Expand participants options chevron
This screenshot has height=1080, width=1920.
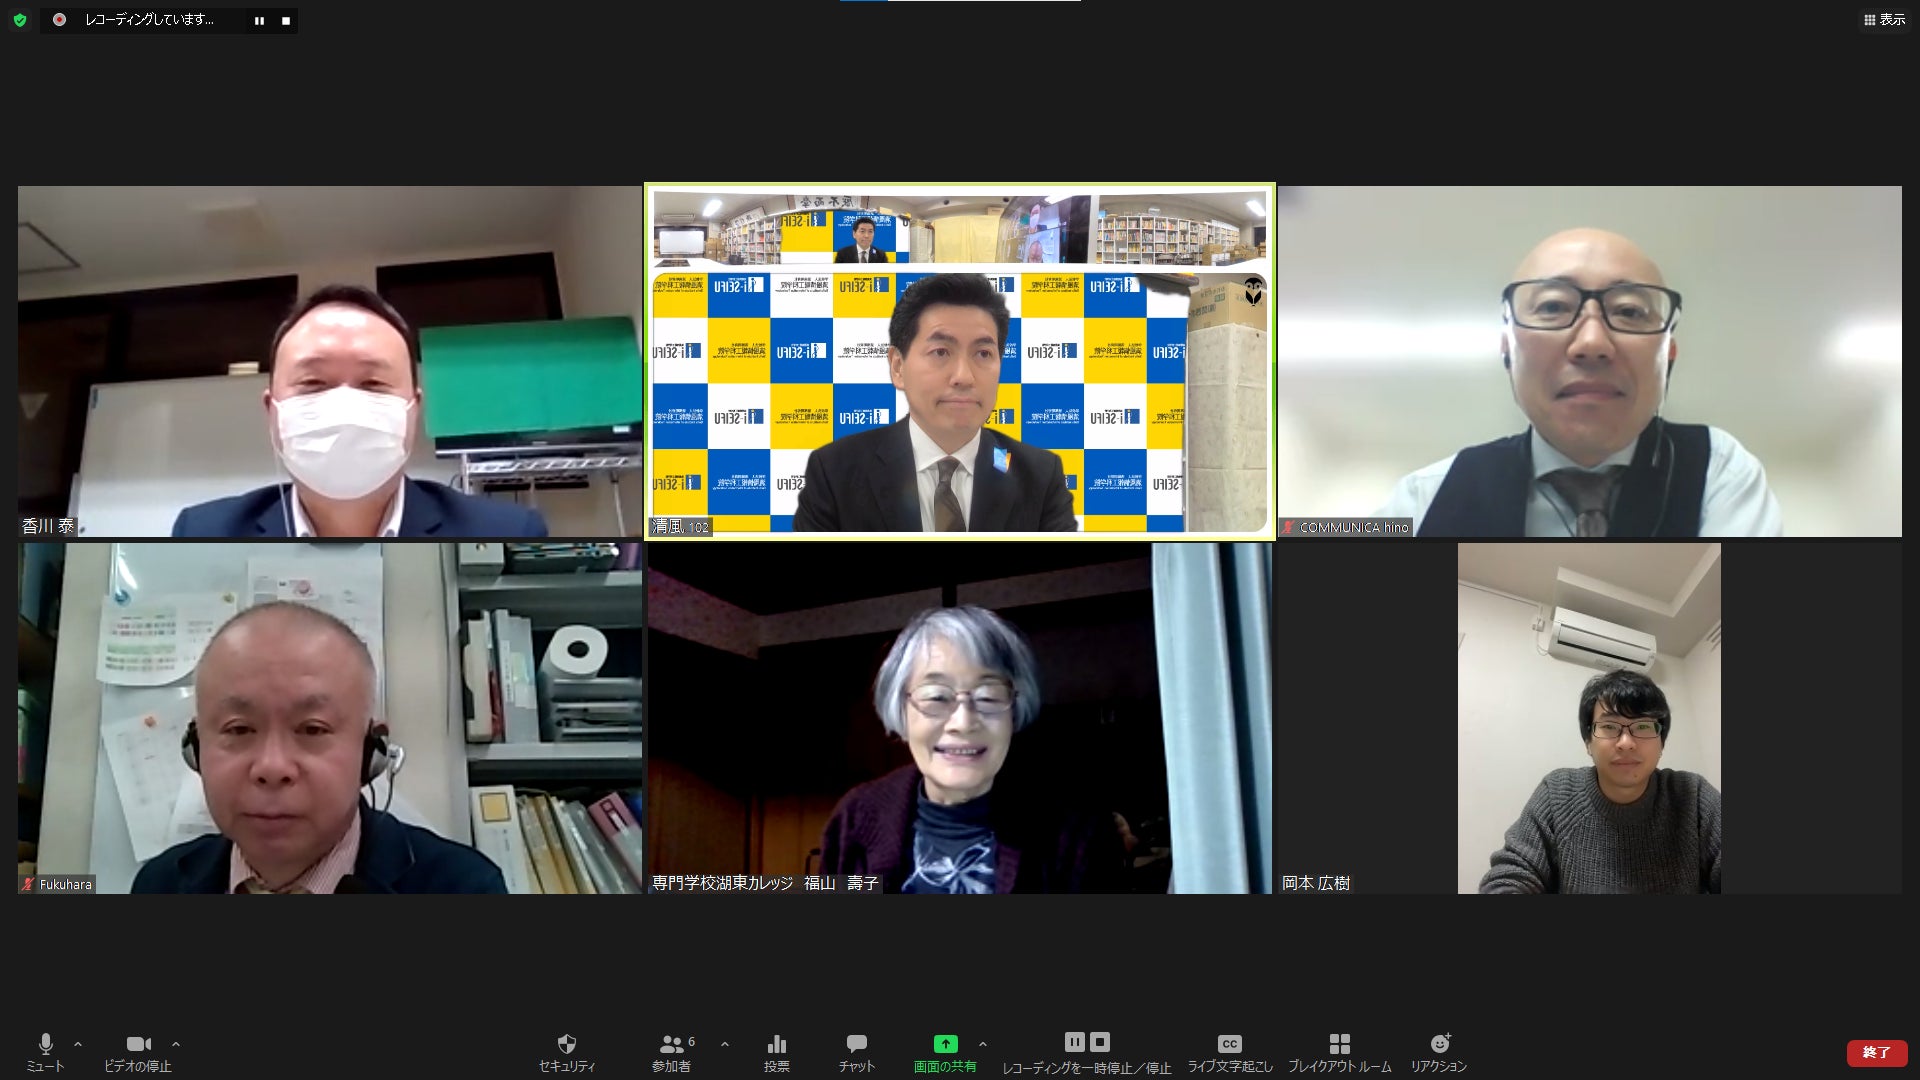pos(725,1044)
